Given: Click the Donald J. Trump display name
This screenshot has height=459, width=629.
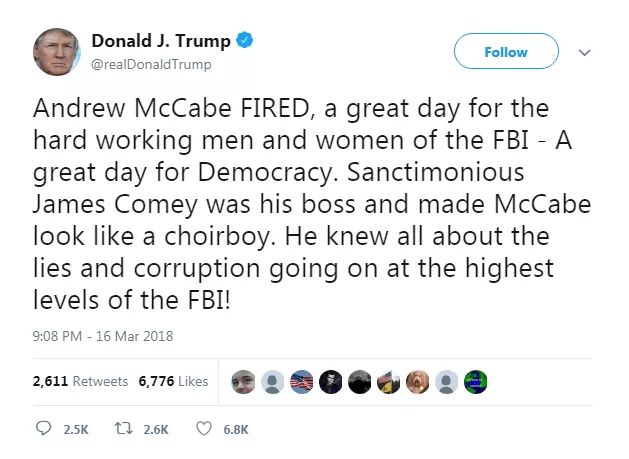Looking at the screenshot, I should [x=160, y=41].
